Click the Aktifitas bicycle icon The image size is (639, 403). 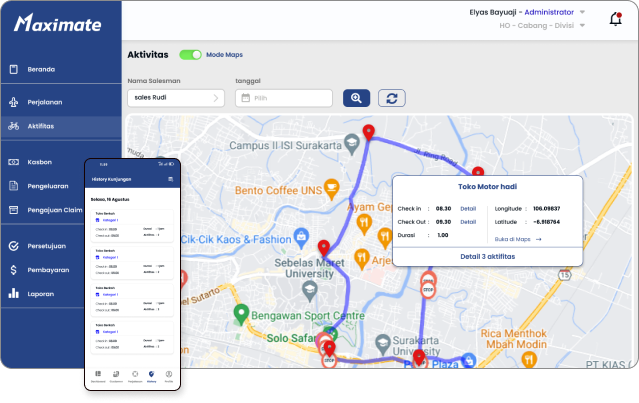click(13, 126)
